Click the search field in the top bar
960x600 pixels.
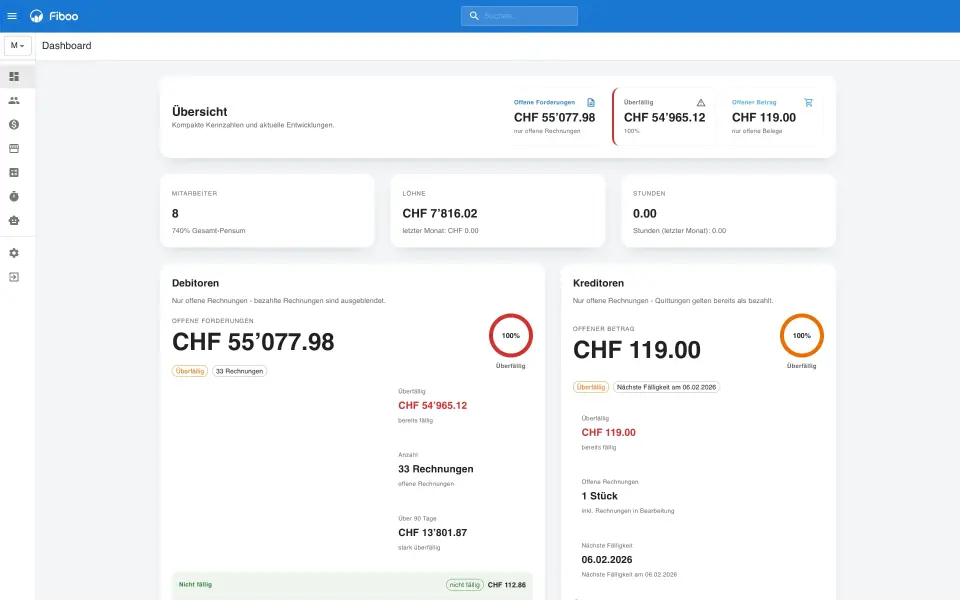click(x=520, y=16)
